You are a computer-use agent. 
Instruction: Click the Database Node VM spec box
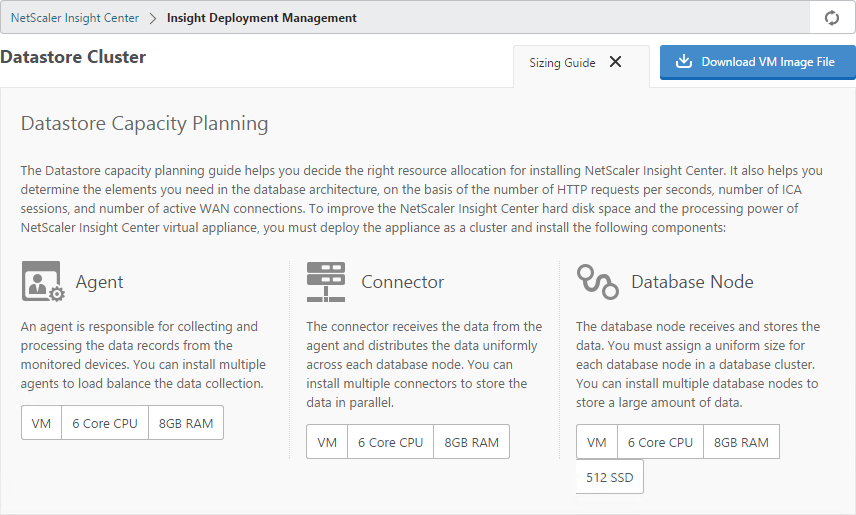tap(597, 442)
